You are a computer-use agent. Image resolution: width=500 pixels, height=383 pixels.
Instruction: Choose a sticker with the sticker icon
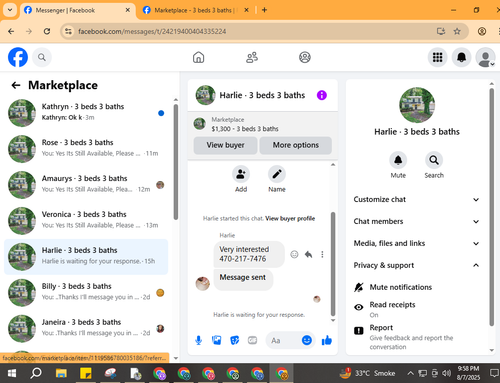tap(235, 340)
